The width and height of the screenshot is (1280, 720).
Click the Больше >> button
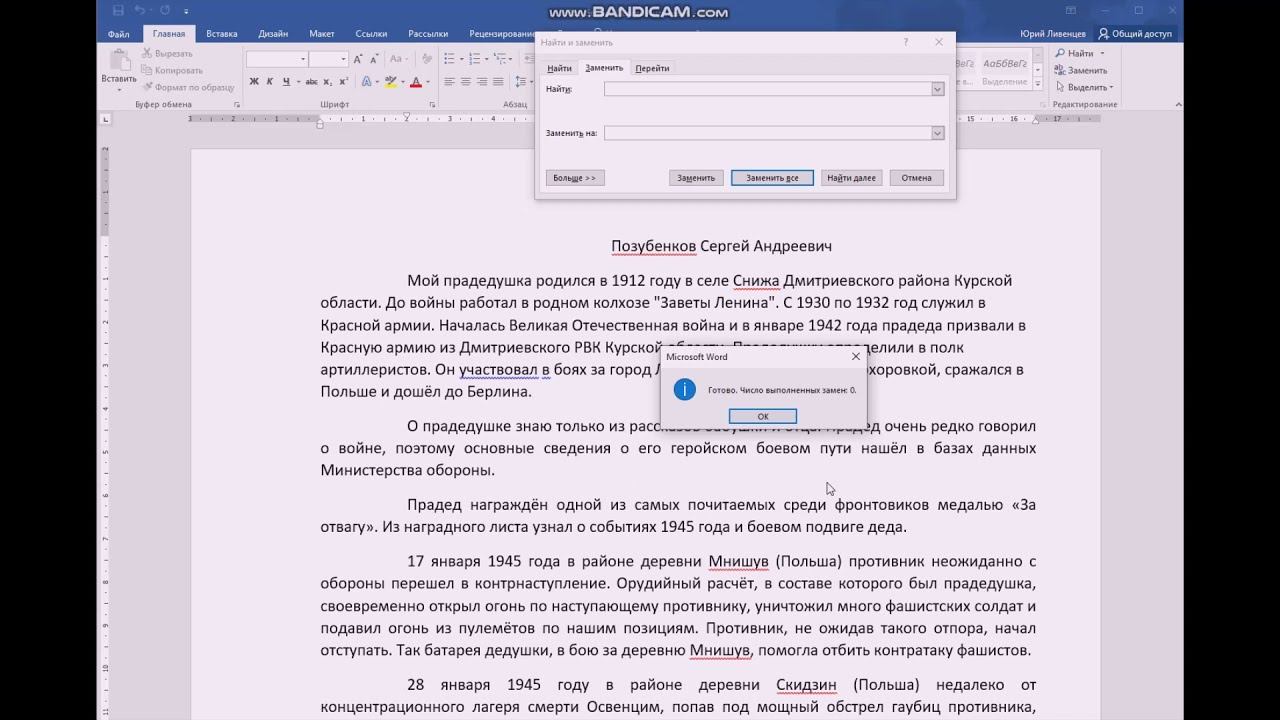click(574, 178)
